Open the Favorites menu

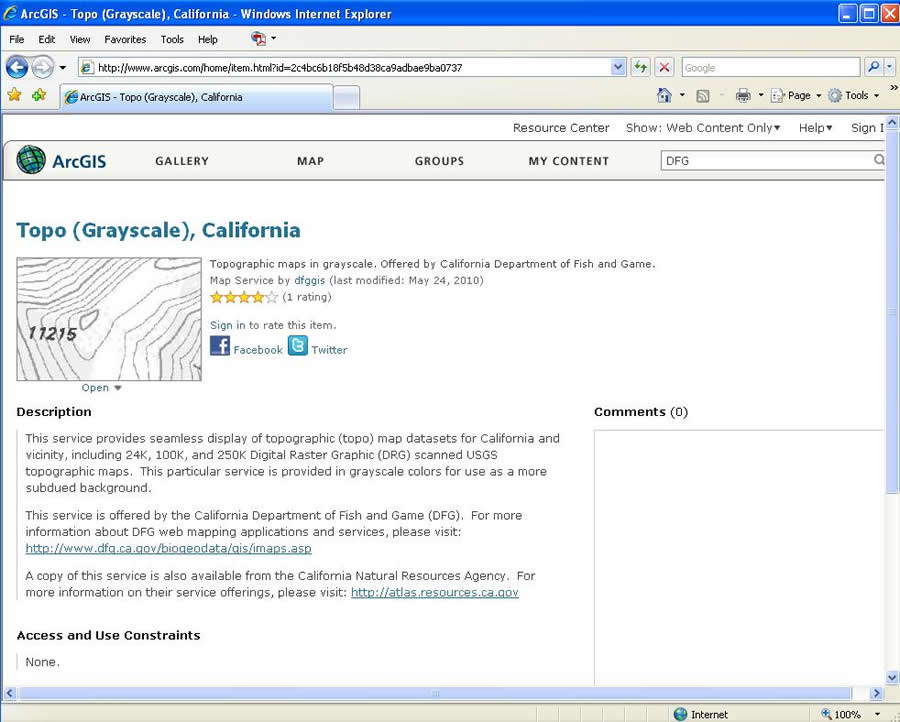(x=125, y=40)
